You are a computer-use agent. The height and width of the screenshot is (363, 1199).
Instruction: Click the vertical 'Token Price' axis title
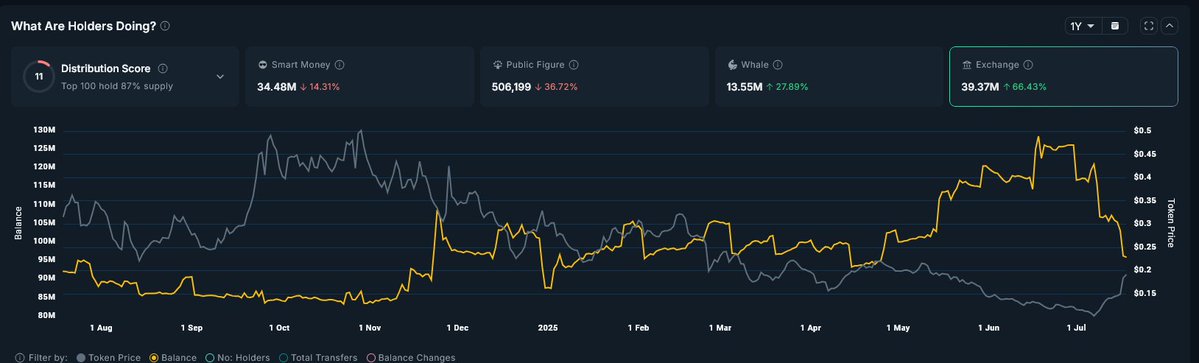[1170, 222]
